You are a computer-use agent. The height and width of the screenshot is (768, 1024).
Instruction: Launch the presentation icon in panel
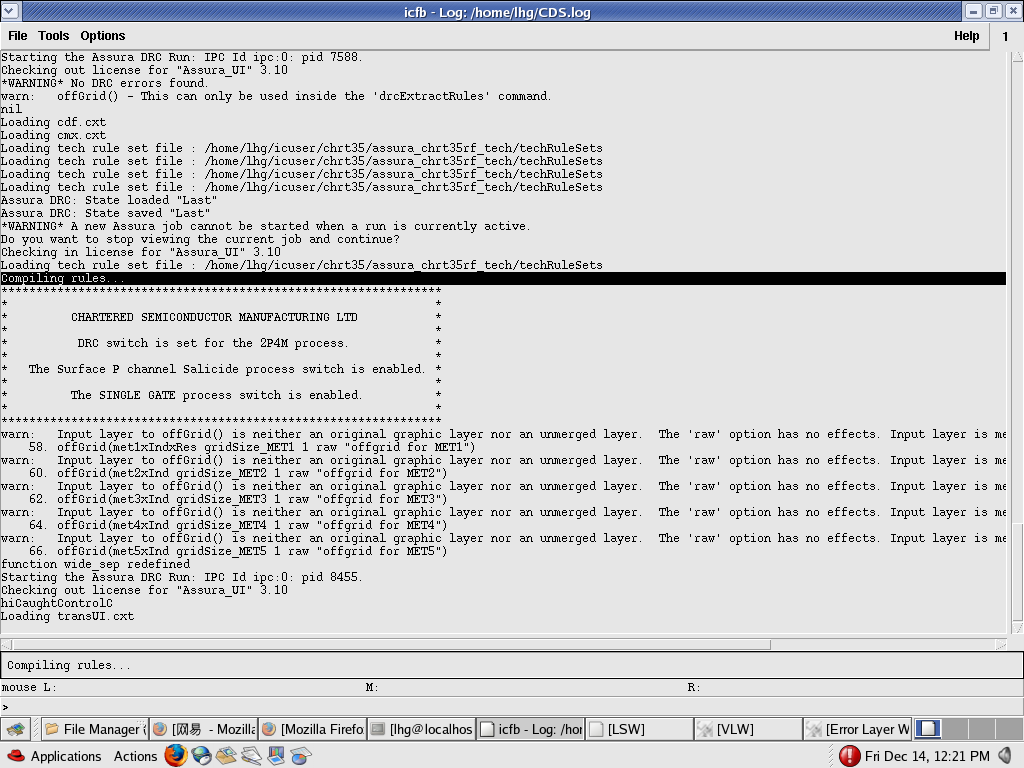click(276, 756)
